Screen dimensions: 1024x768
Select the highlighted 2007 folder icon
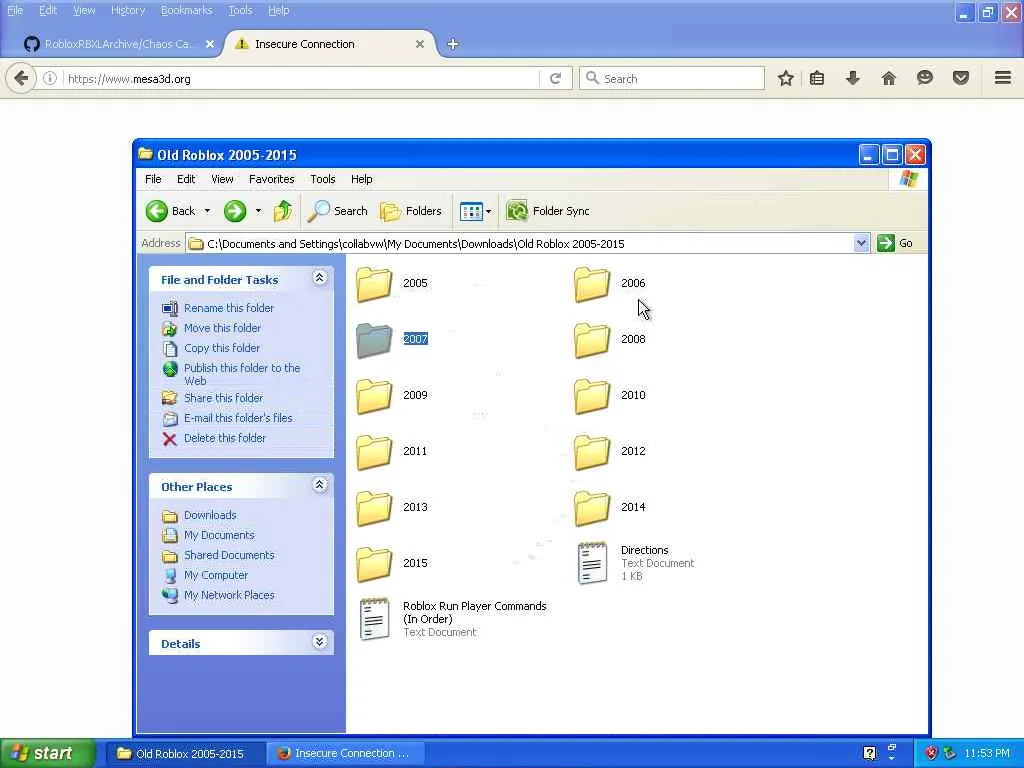[x=374, y=340]
